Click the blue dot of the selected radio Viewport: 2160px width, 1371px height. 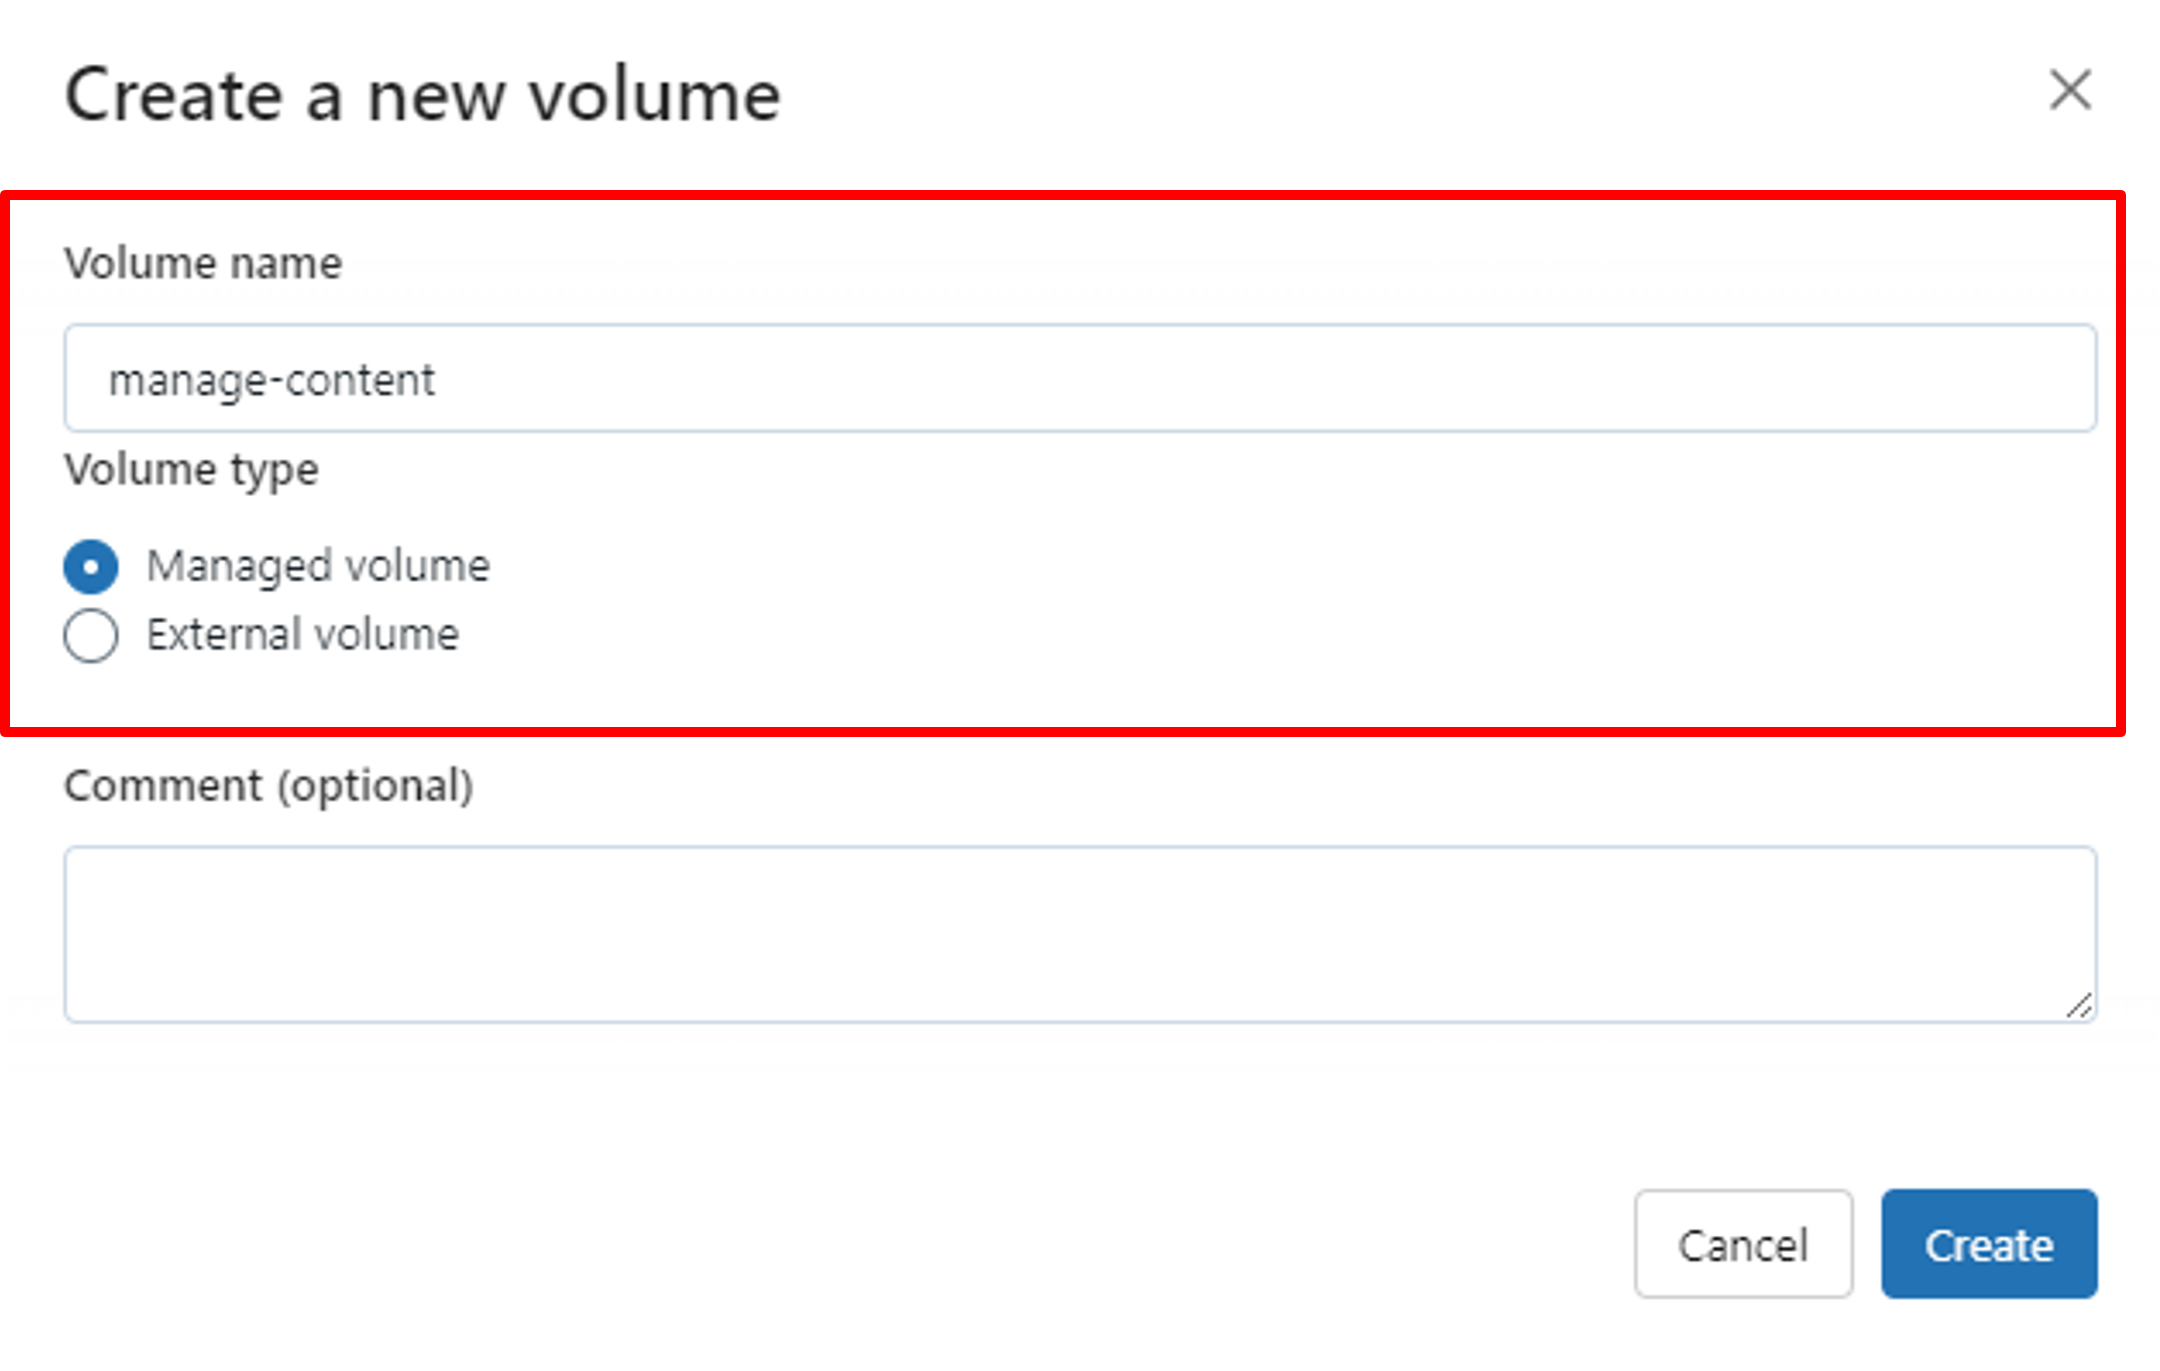pos(91,567)
